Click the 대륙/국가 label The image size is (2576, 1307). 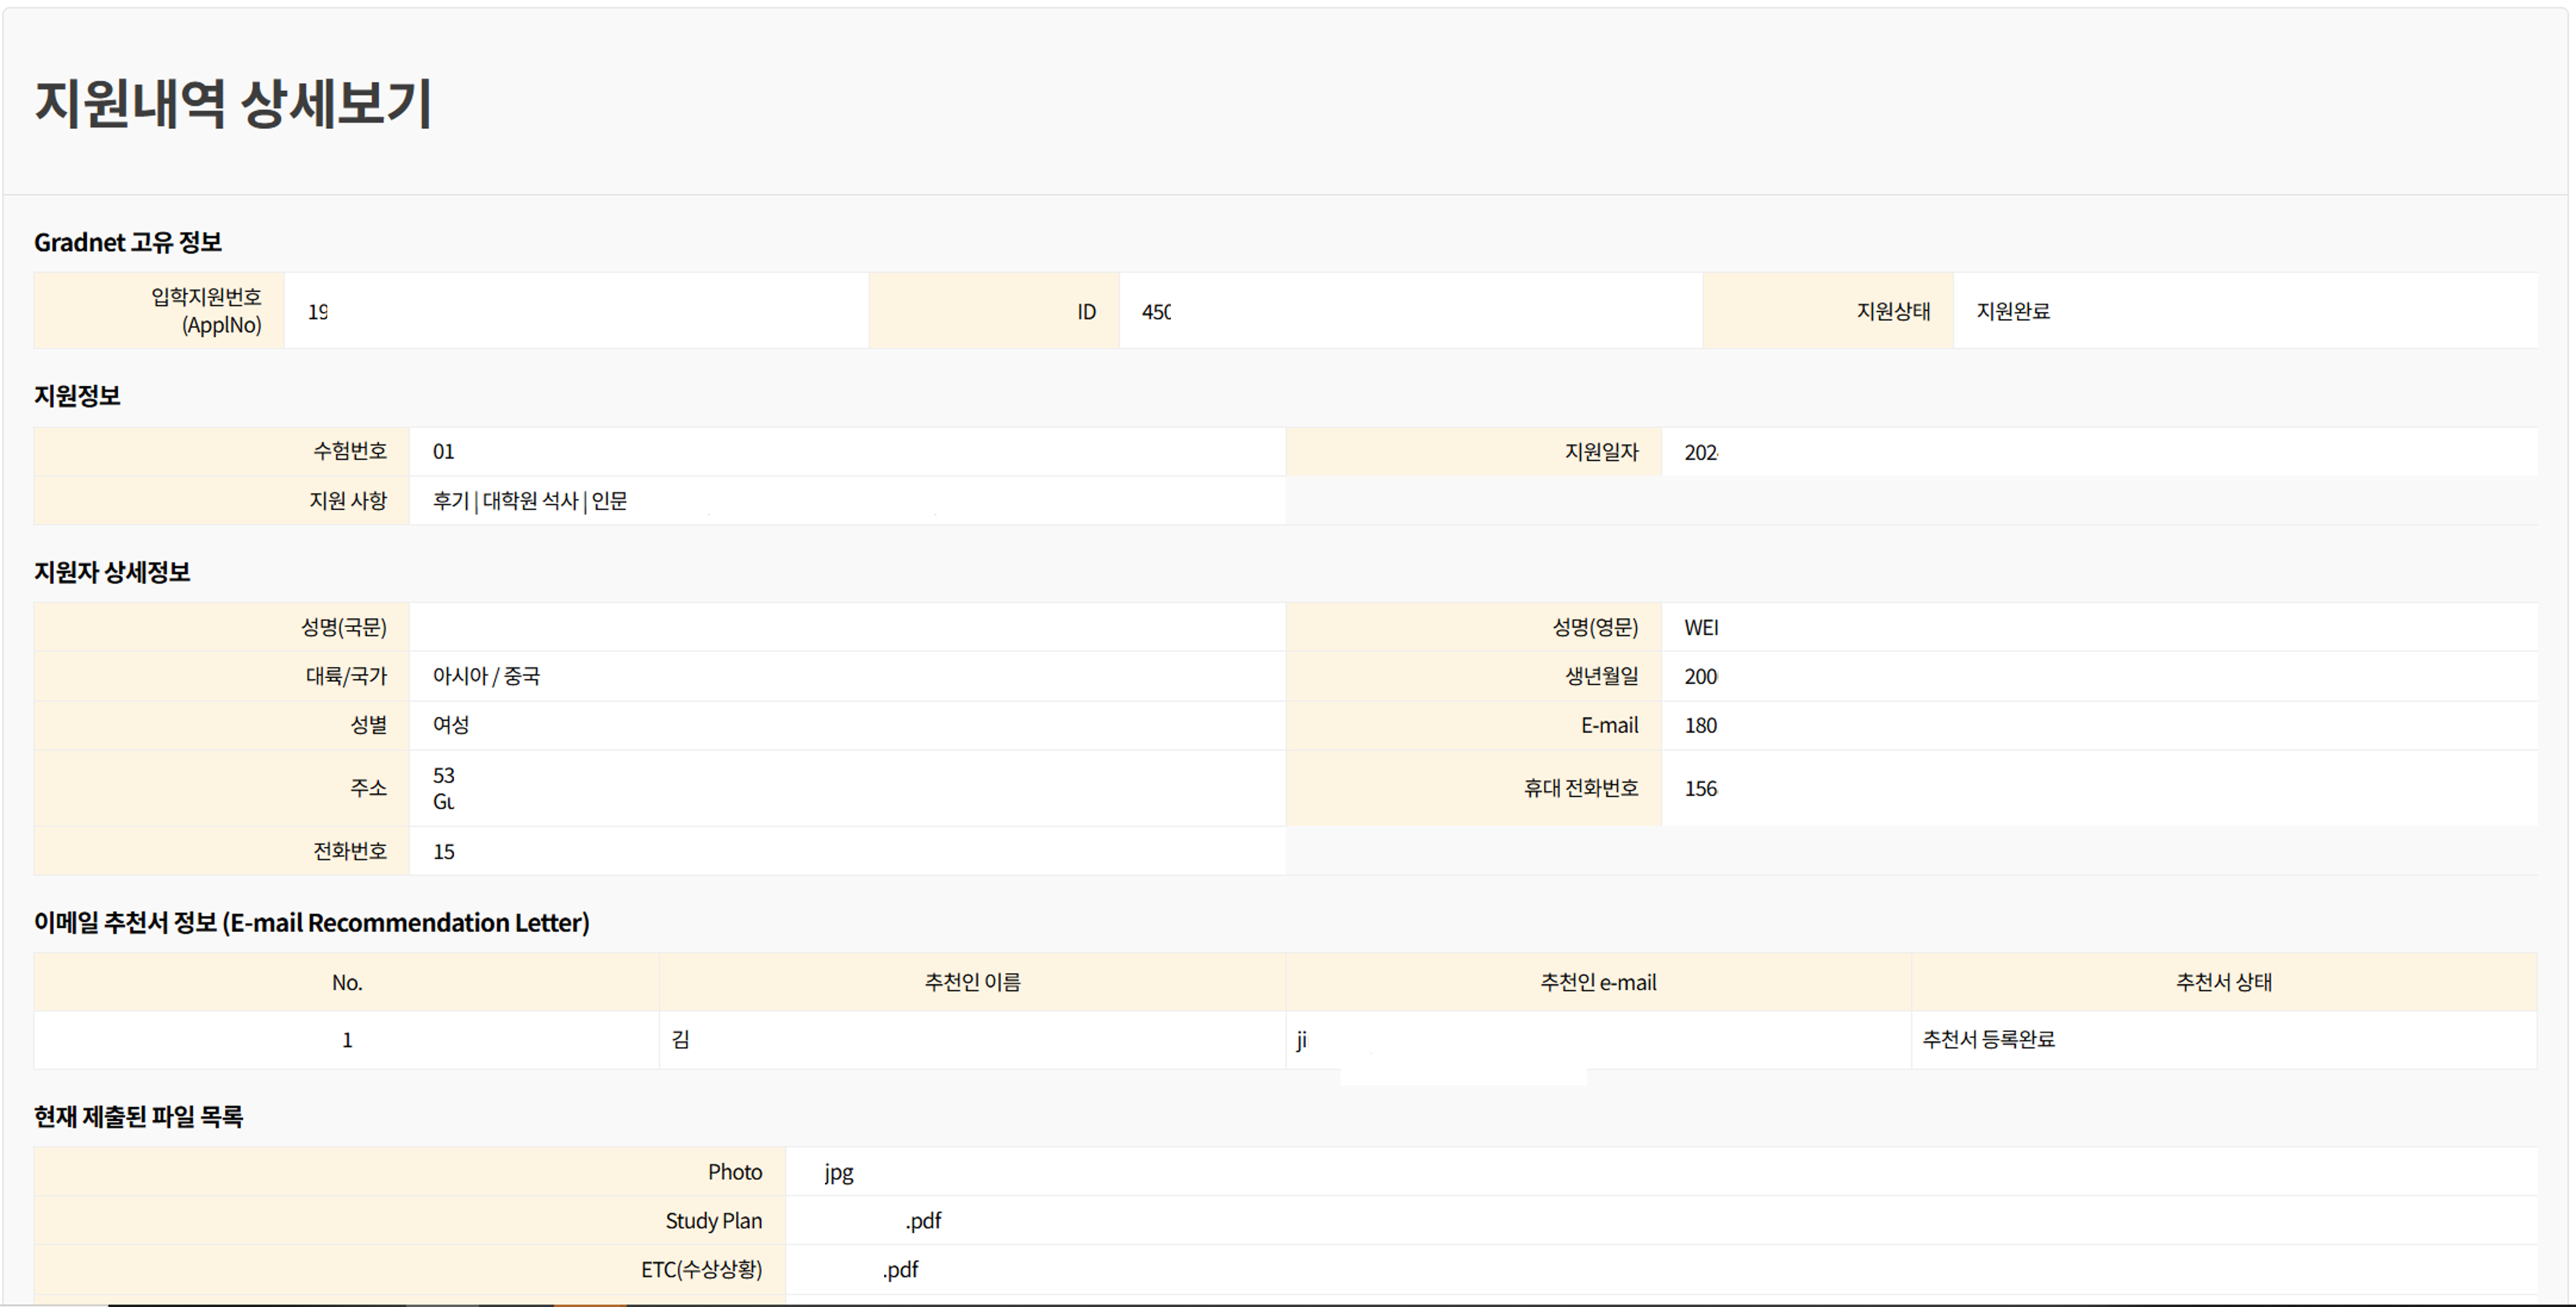[346, 676]
